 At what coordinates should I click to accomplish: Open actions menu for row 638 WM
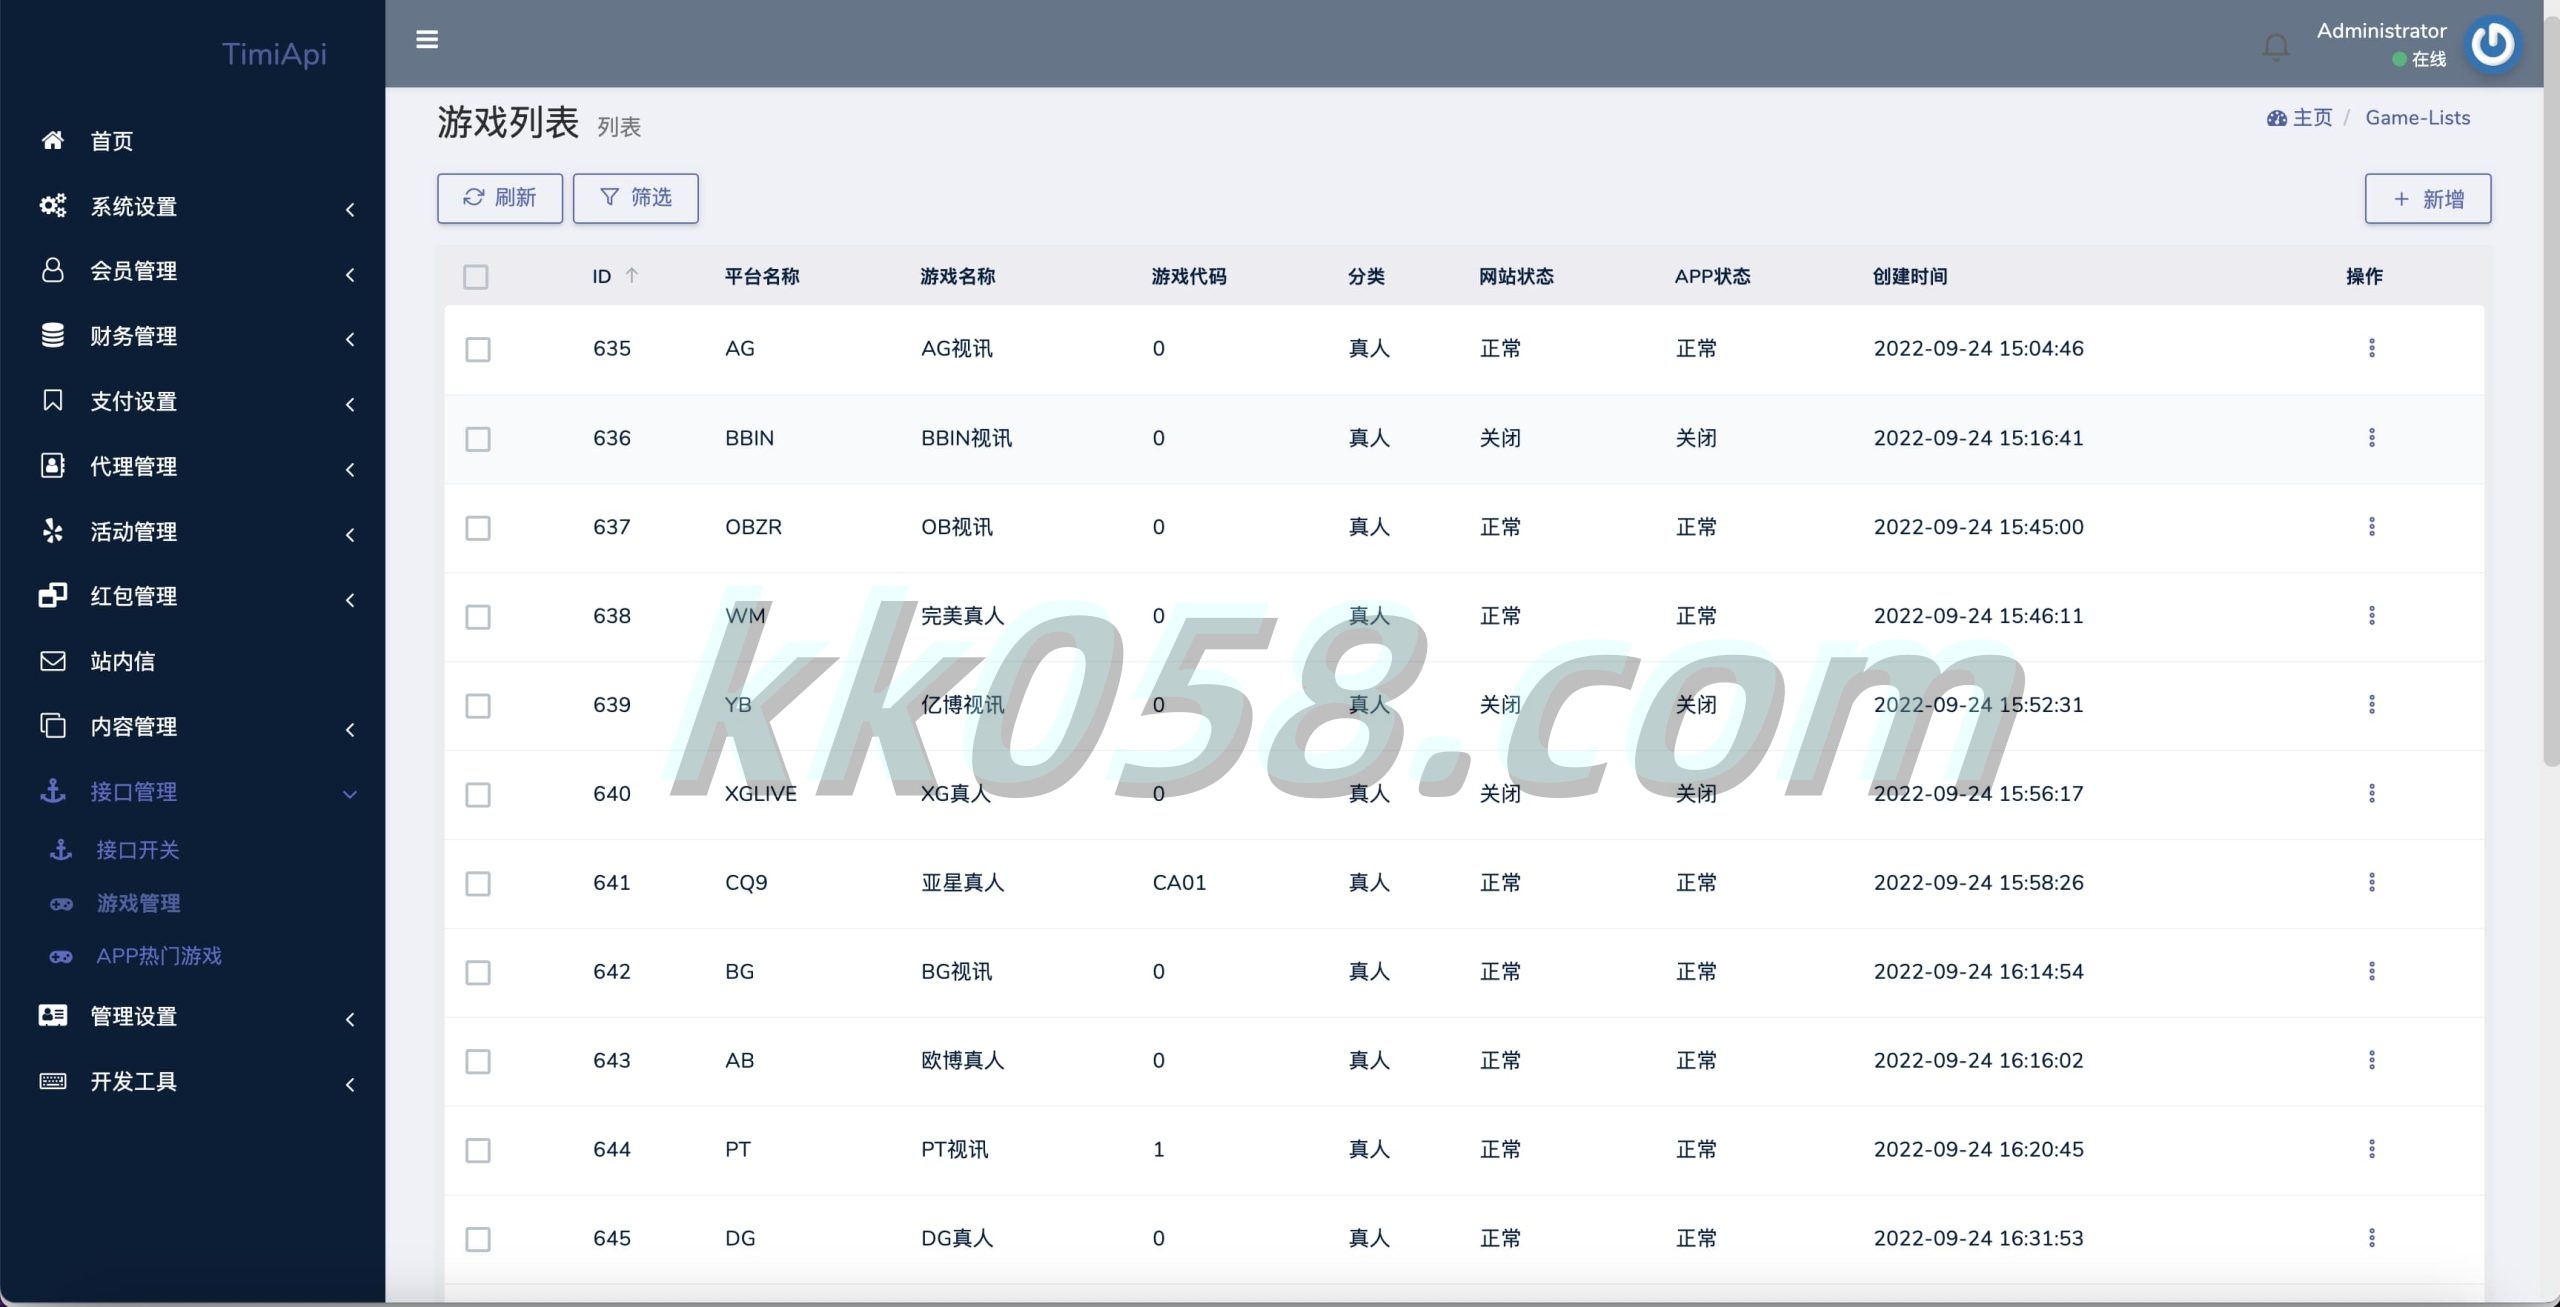pos(2371,615)
